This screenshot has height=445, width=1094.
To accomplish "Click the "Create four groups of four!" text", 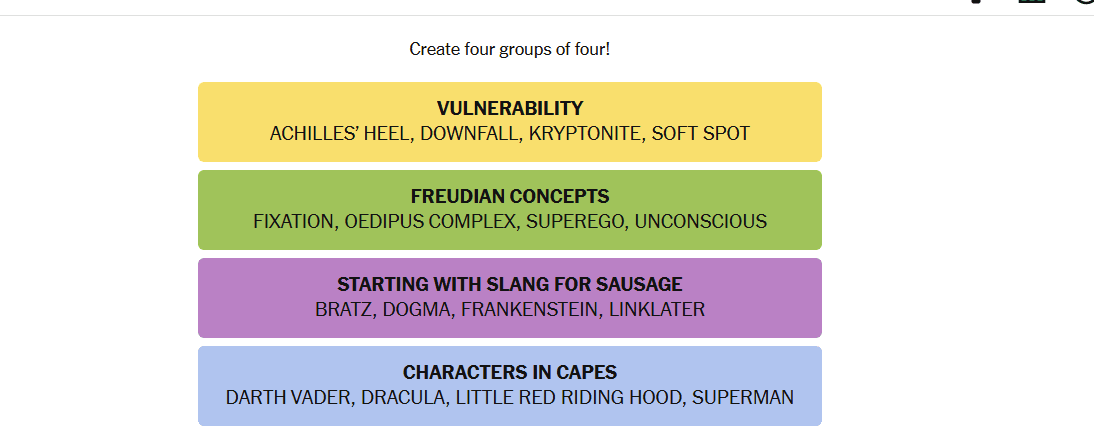I will point(509,49).
